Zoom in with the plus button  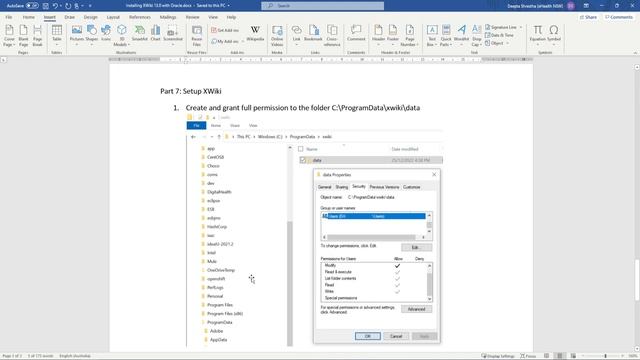623,356
